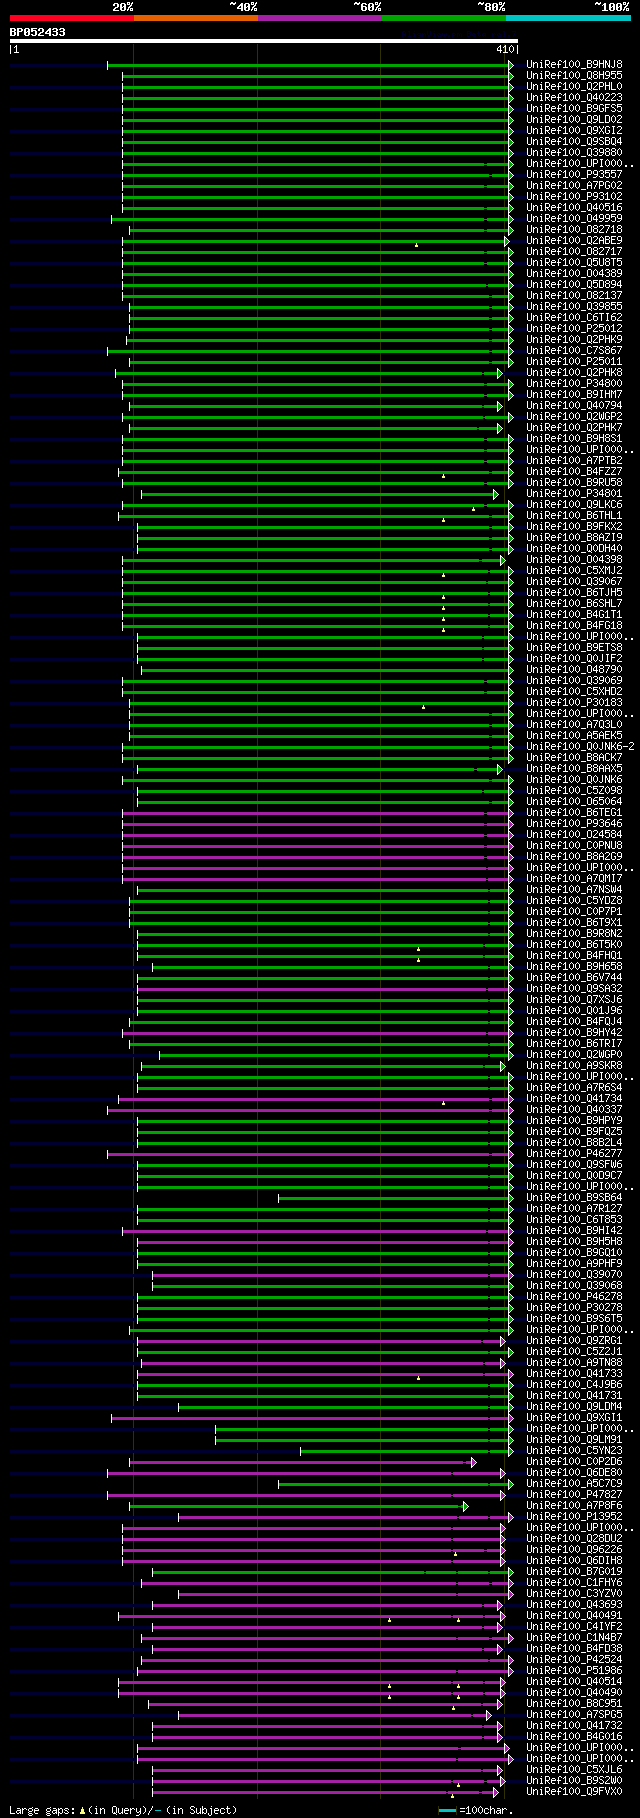Open the UniRef100_Q9LD02 entry

tap(574, 120)
